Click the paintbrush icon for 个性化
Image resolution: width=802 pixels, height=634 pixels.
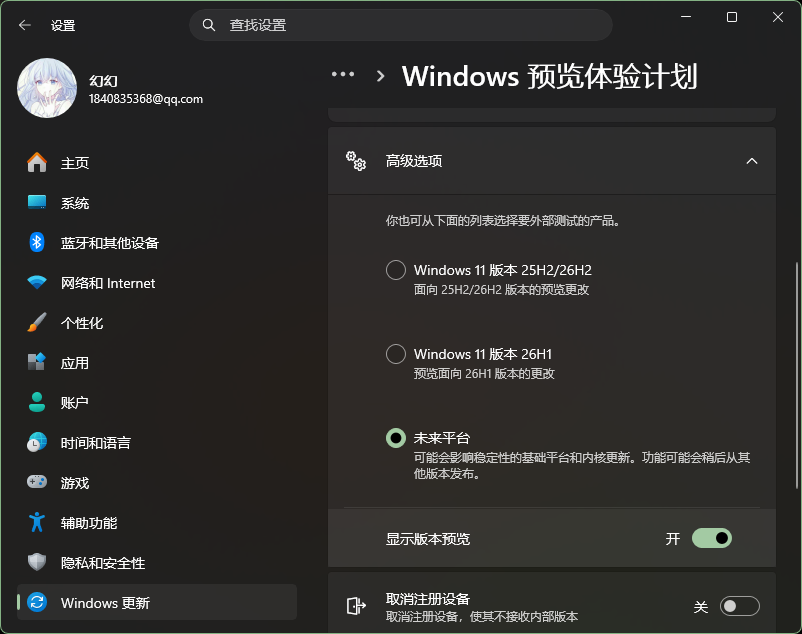click(x=37, y=322)
